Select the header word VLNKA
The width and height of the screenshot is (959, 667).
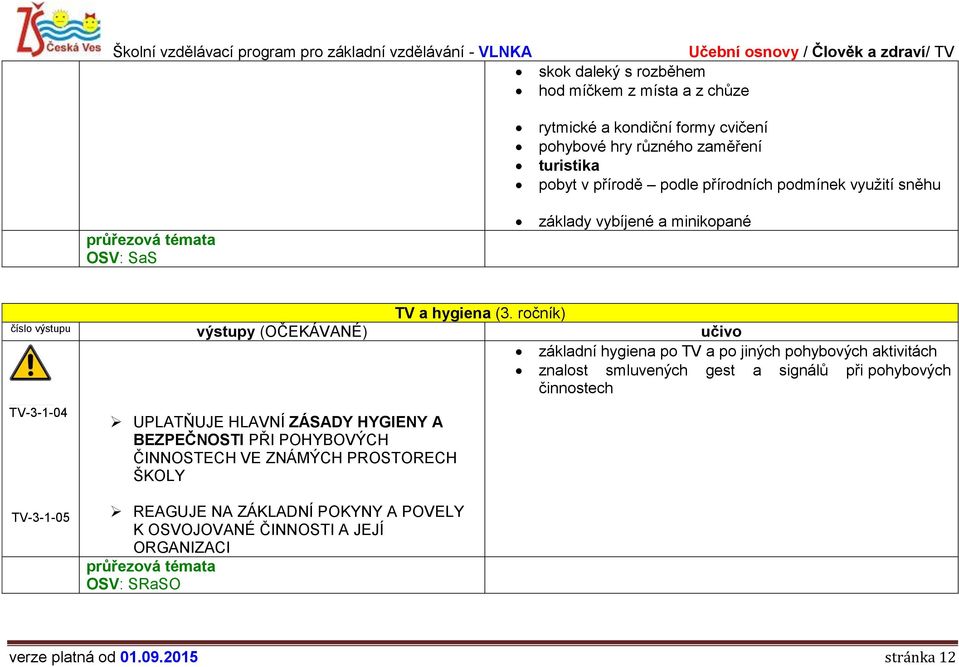click(x=505, y=52)
